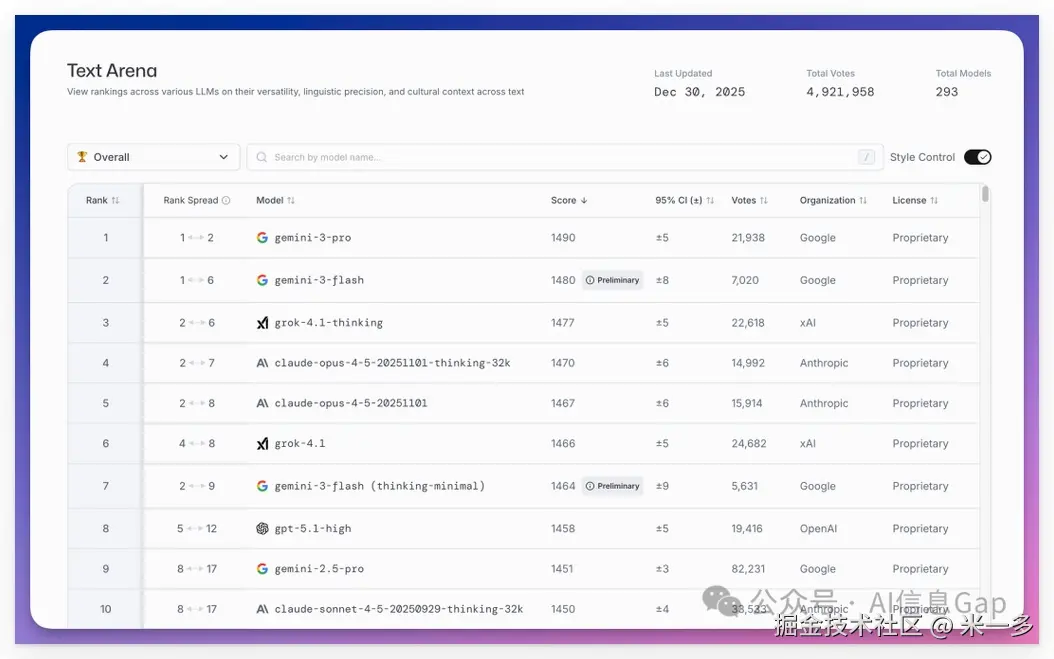Open the gpt-5.1-high model link
The image size is (1054, 659).
(x=313, y=529)
